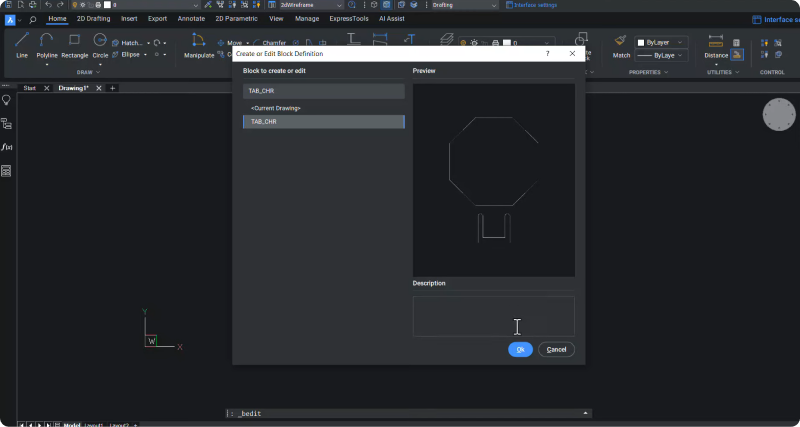Screen dimensions: 800x427
Task: Expand the command line history arrow
Action: point(585,413)
